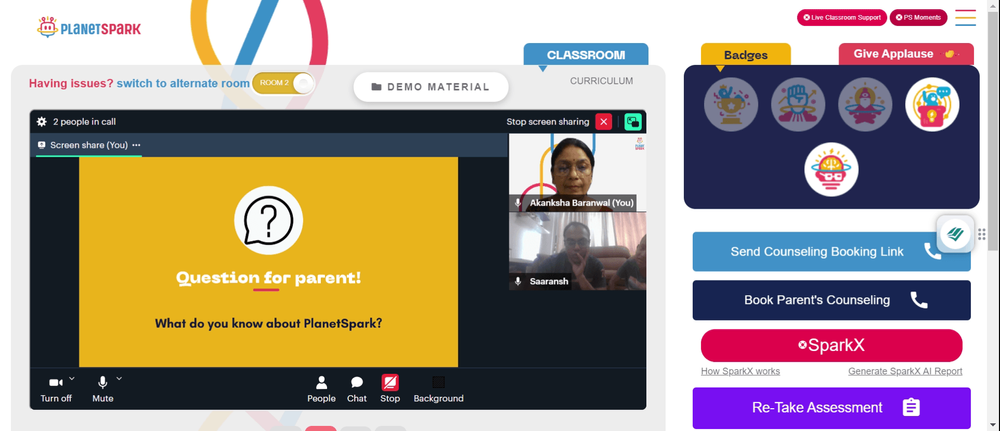The image size is (1000, 431).
Task: Send Counseling Booking Link
Action: point(832,252)
